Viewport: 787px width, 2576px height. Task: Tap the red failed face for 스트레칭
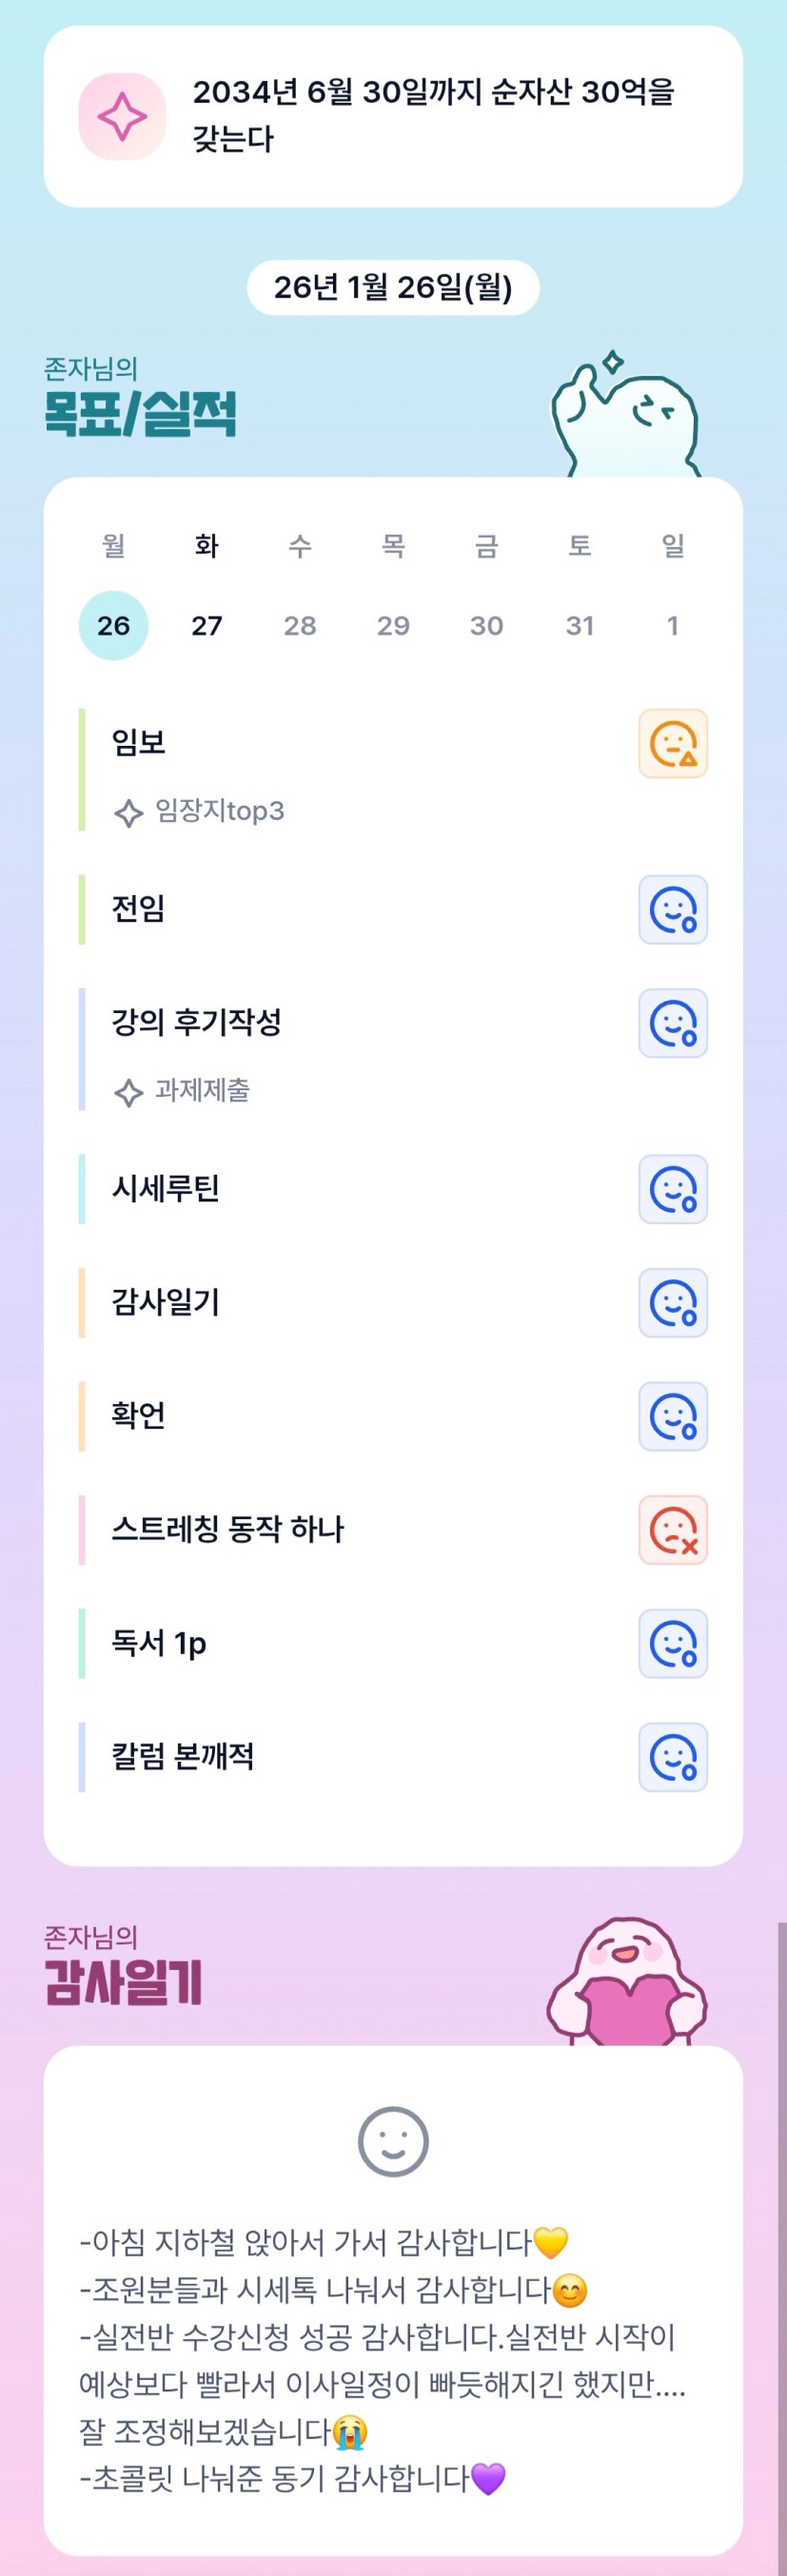click(673, 1530)
